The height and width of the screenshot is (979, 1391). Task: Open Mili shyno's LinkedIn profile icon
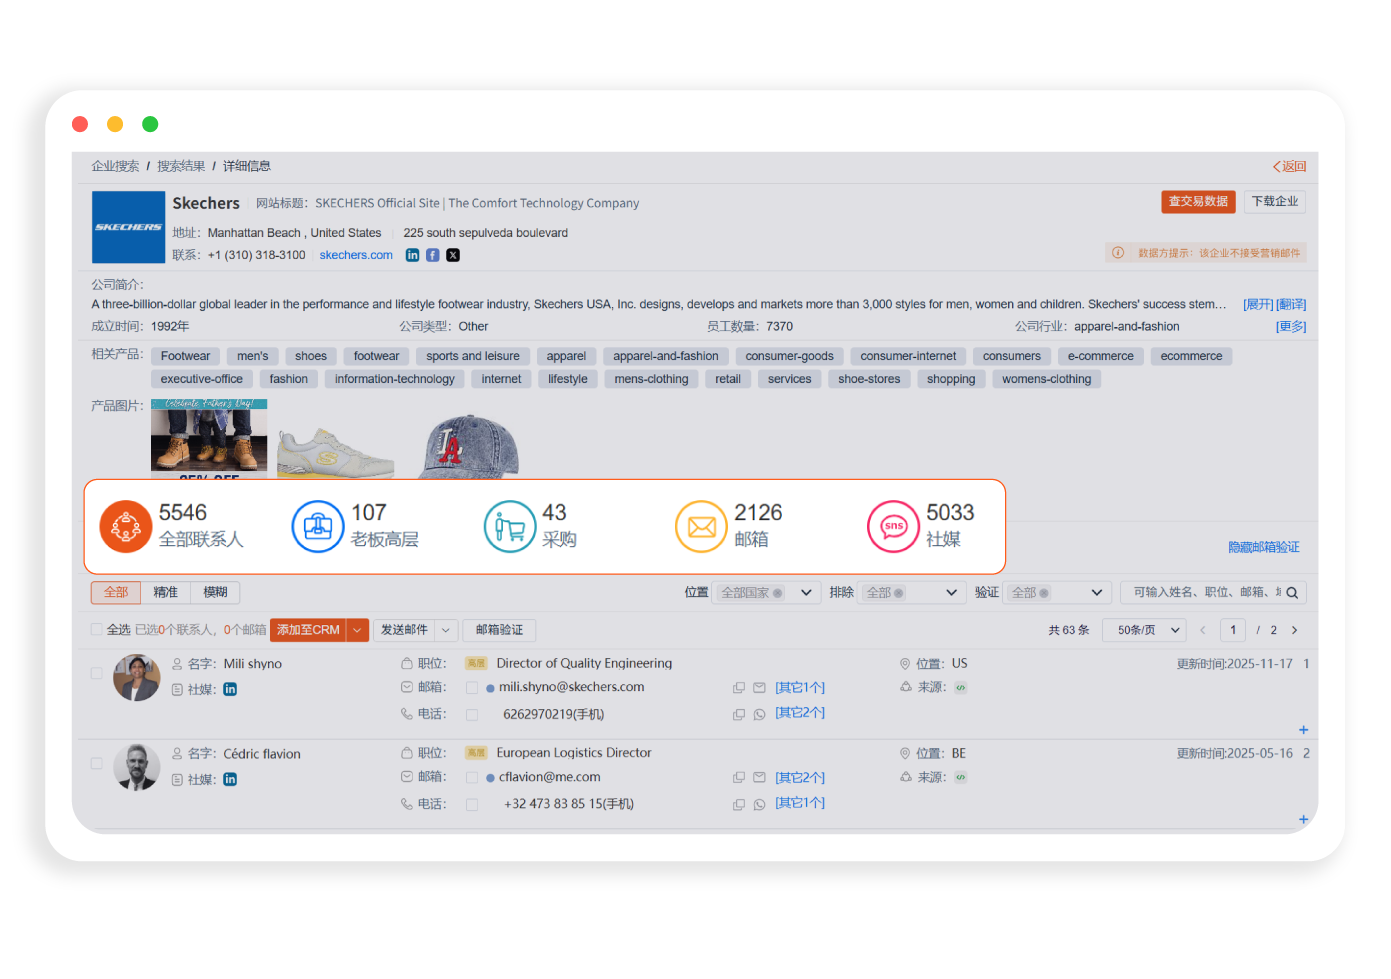(x=230, y=689)
